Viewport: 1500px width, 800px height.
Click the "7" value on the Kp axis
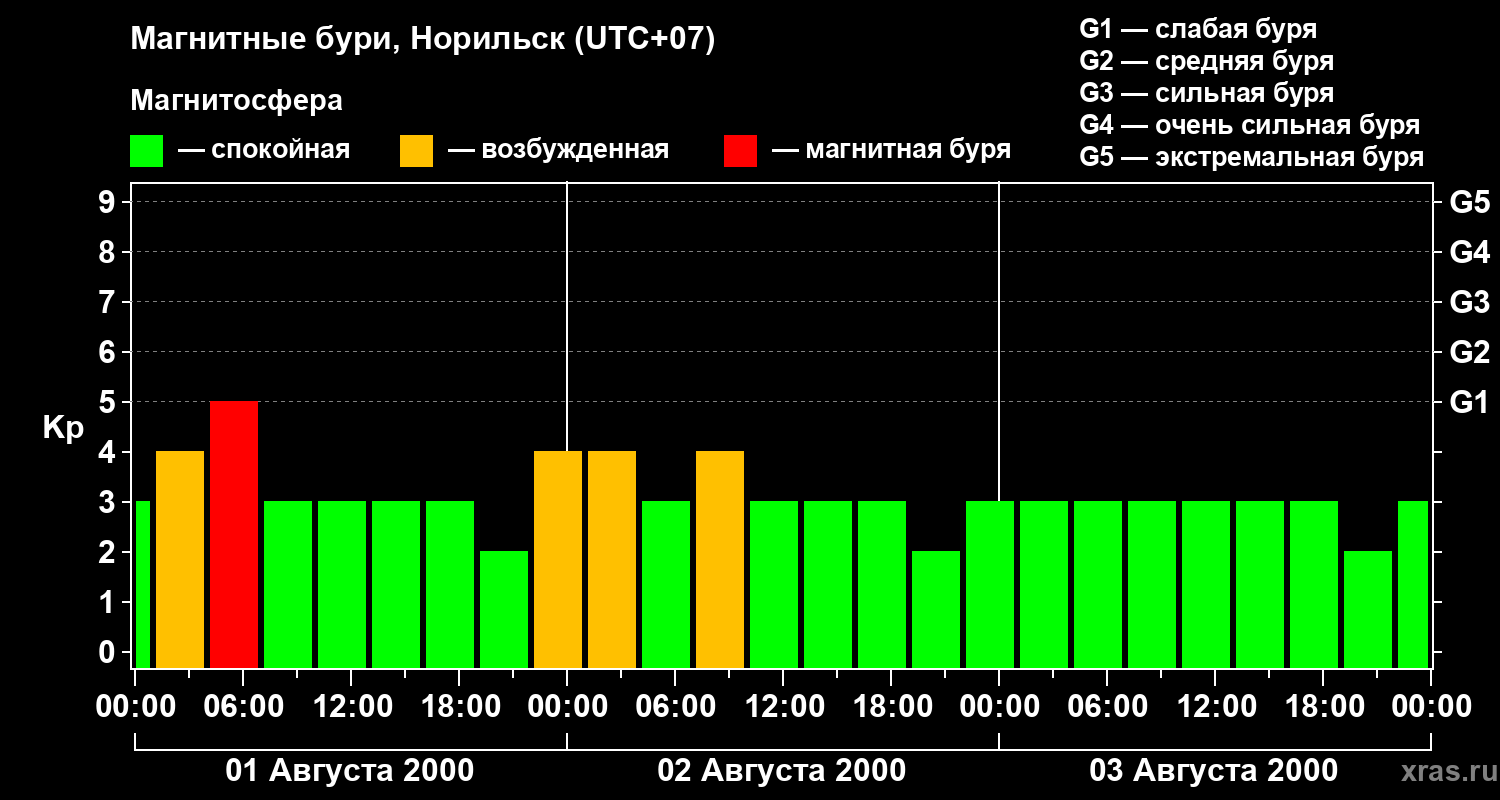(x=109, y=302)
